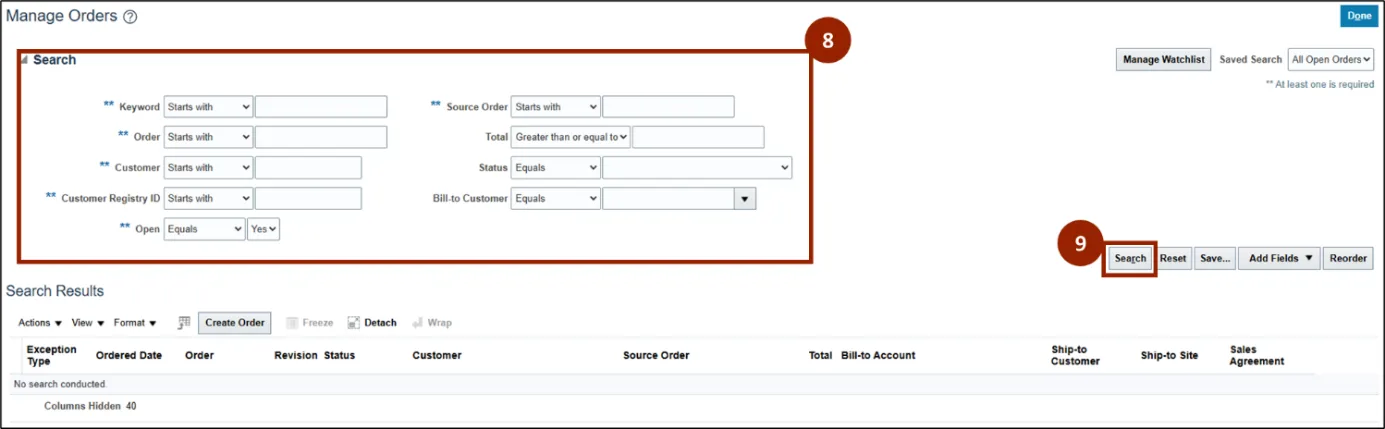Open the Add Fields dropdown button
This screenshot has height=429, width=1385.
click(x=1279, y=259)
